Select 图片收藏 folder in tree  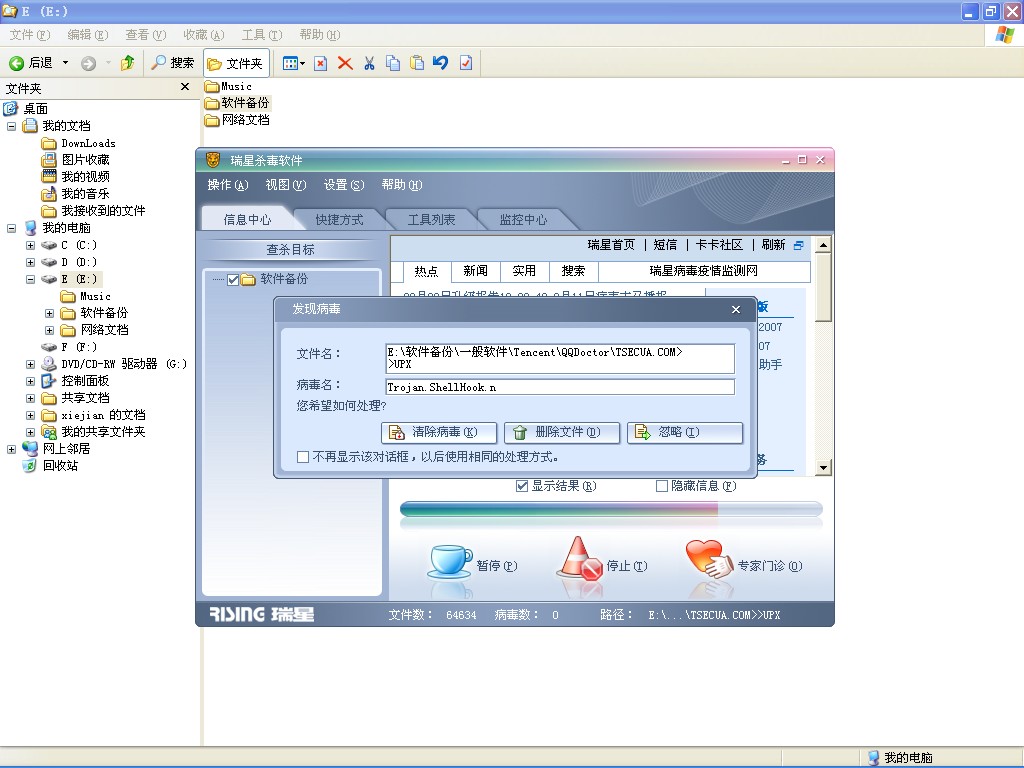pyautogui.click(x=85, y=160)
